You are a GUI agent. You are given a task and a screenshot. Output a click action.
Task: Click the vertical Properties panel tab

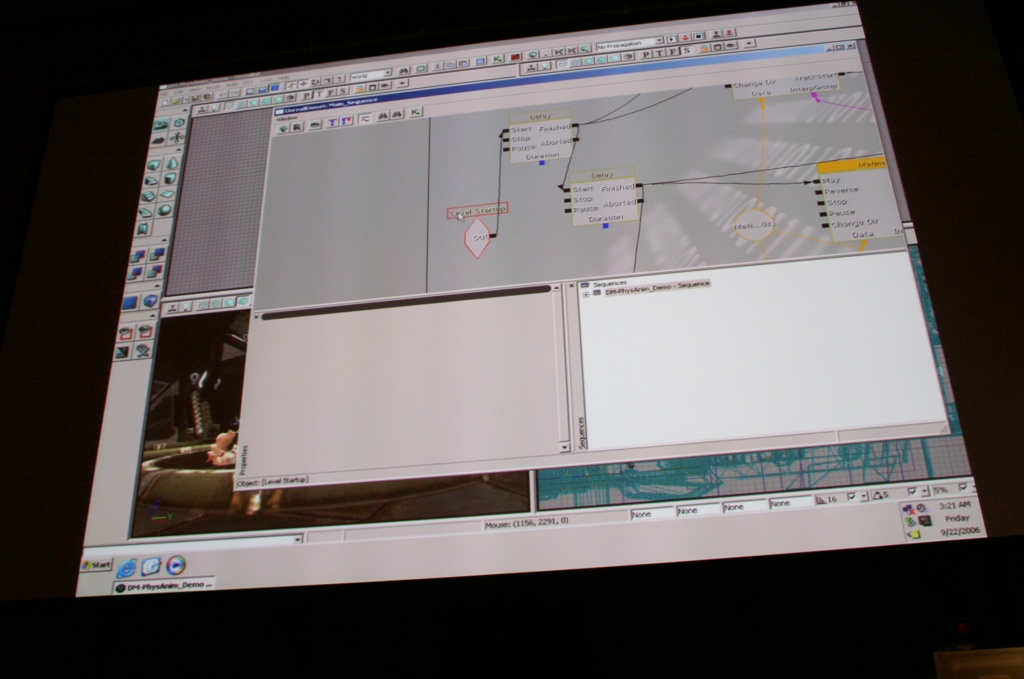click(244, 459)
